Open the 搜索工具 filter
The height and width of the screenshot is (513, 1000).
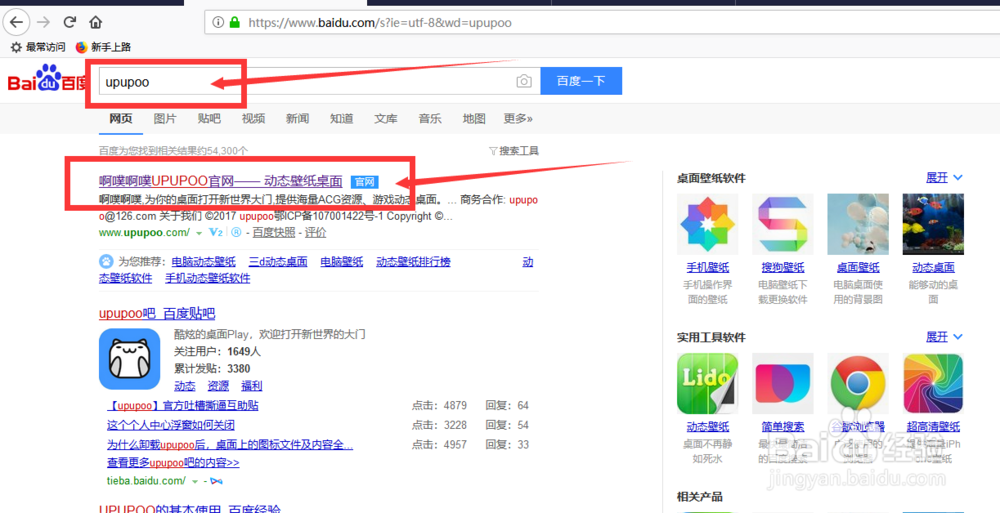[514, 151]
